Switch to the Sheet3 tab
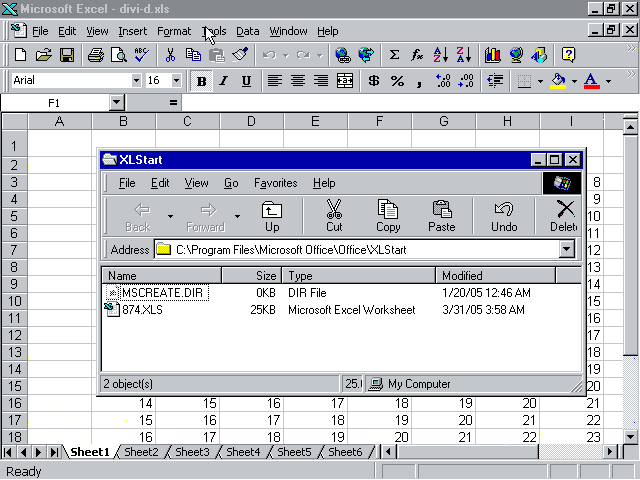640x480 pixels. (x=192, y=452)
